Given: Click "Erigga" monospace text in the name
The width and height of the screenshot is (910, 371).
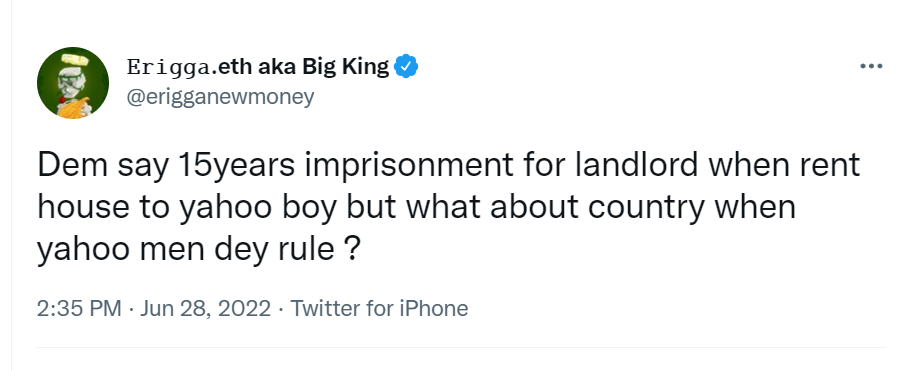Looking at the screenshot, I should 169,68.
